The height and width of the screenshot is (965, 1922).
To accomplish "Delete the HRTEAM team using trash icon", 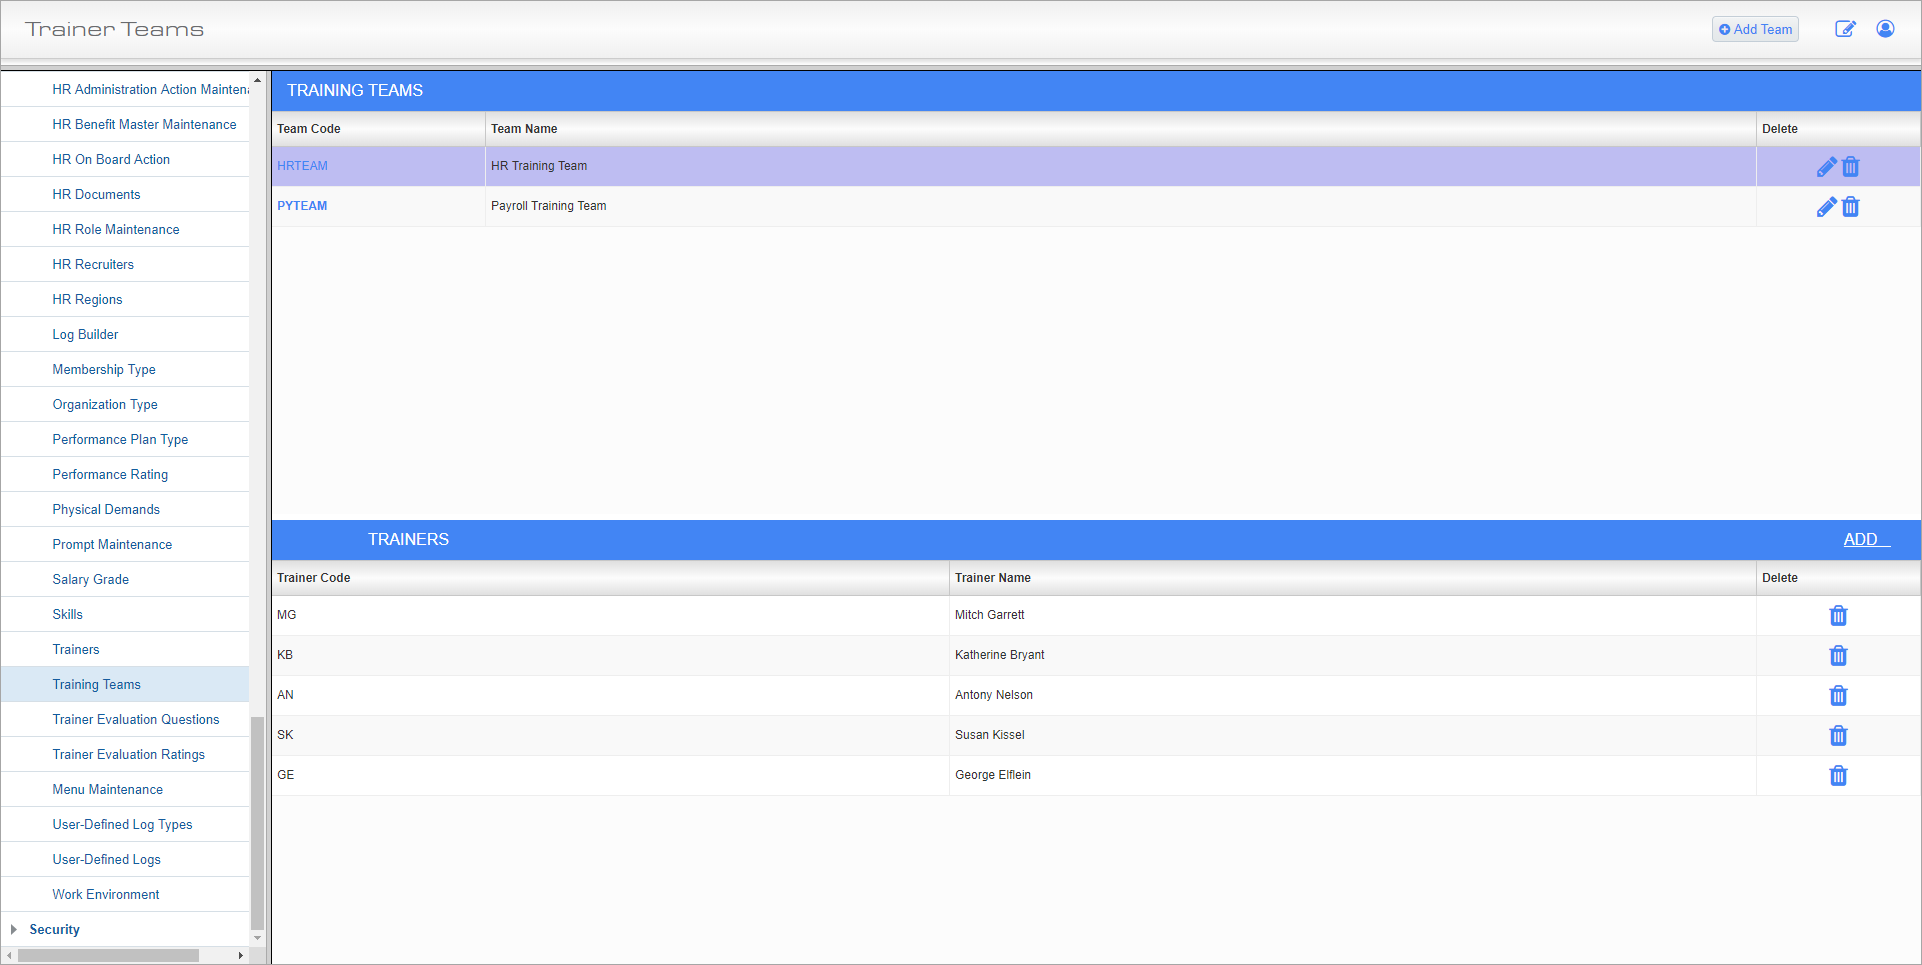I will coord(1851,167).
